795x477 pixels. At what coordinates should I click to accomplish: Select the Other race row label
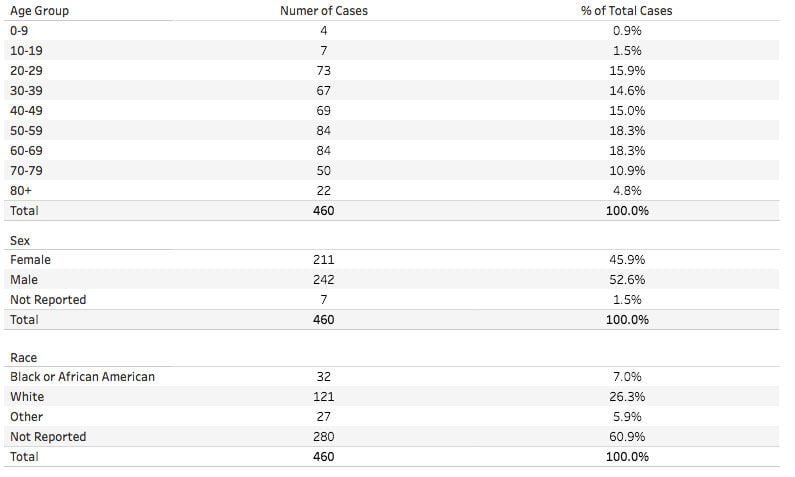27,417
